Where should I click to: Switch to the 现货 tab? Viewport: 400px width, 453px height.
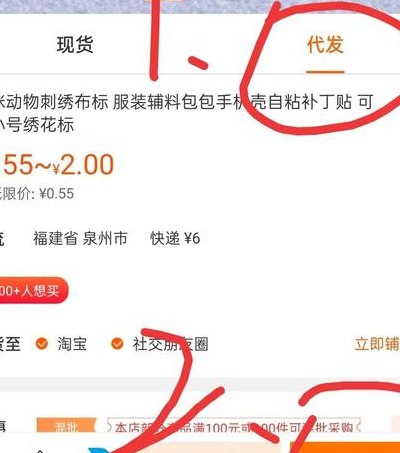pos(75,44)
